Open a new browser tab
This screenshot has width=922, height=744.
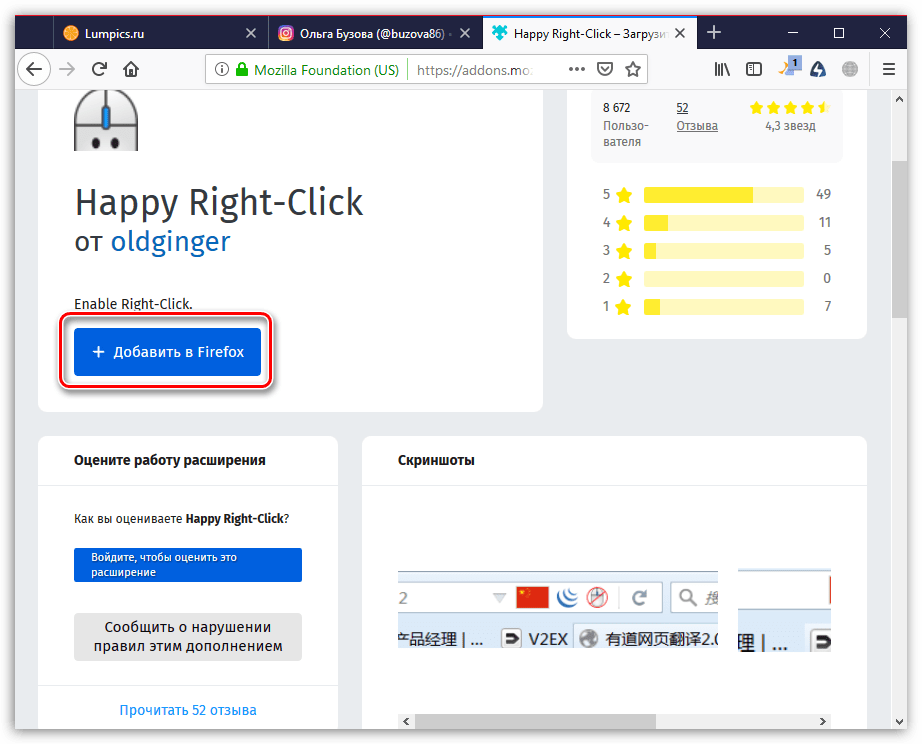pos(714,33)
